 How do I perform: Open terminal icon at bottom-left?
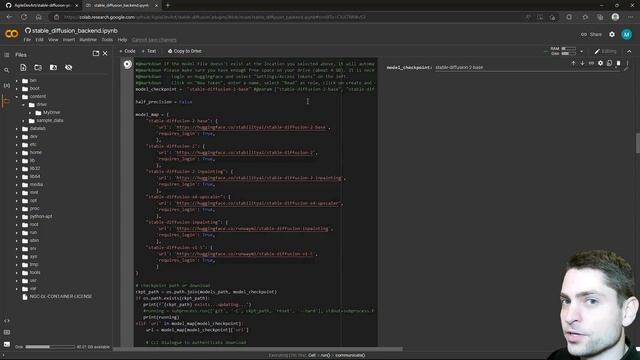(7, 344)
